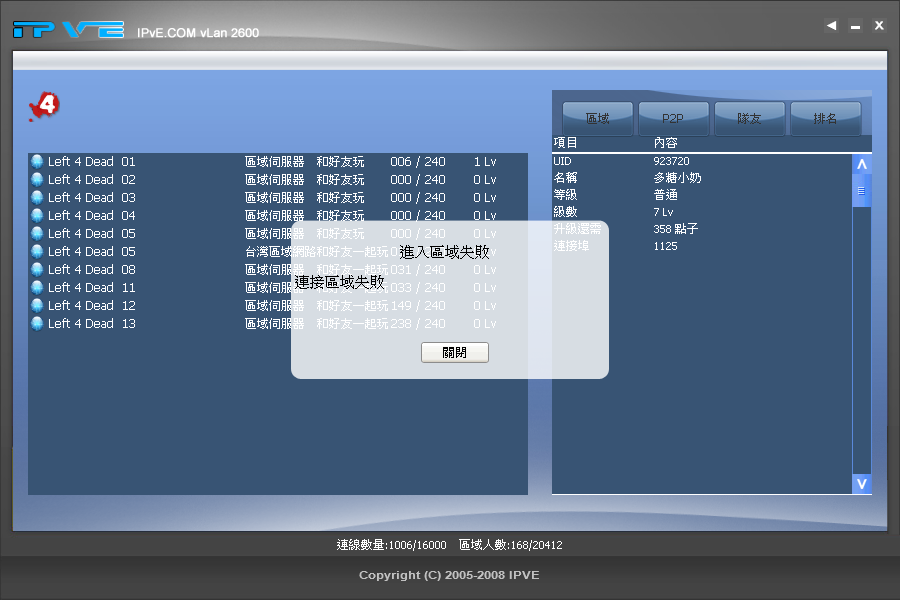
Task: Click the scrollbar down arrow on the right panel
Action: pos(861,483)
